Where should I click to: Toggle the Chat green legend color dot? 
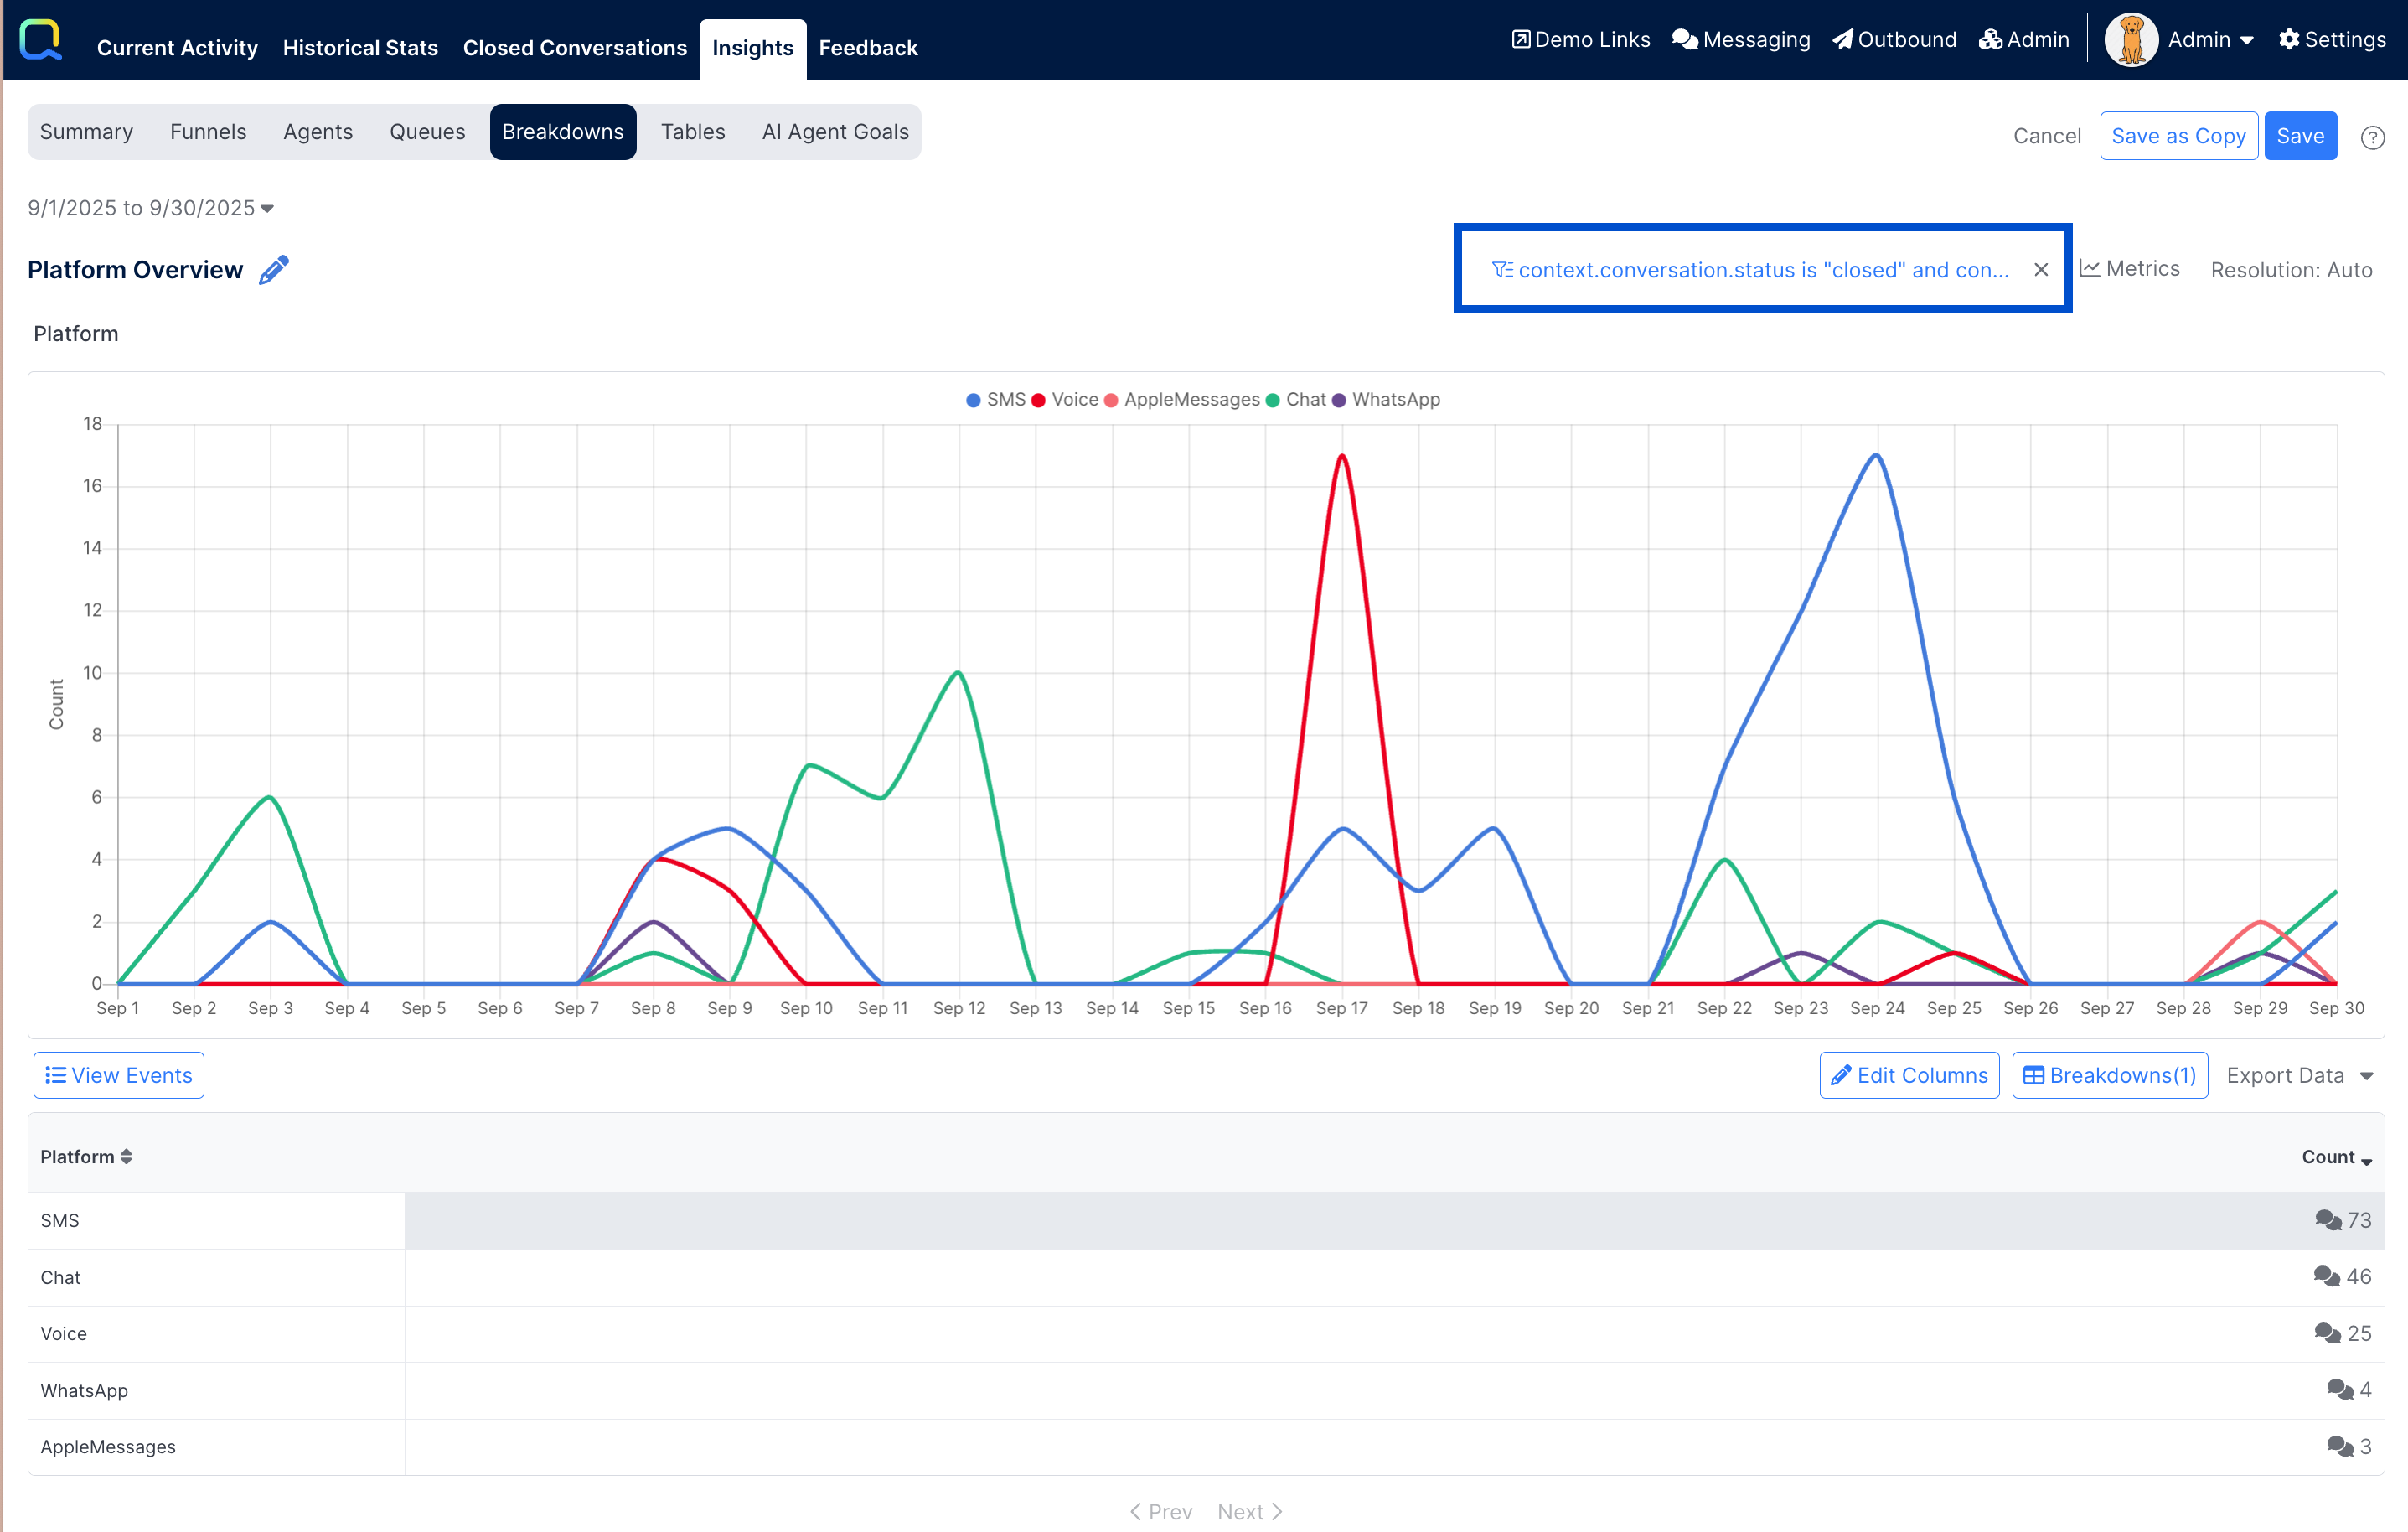1273,400
